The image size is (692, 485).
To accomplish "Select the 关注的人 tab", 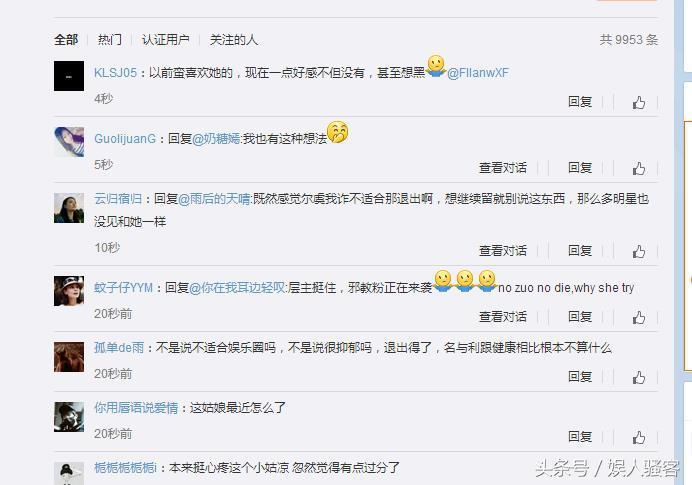I will 233,40.
